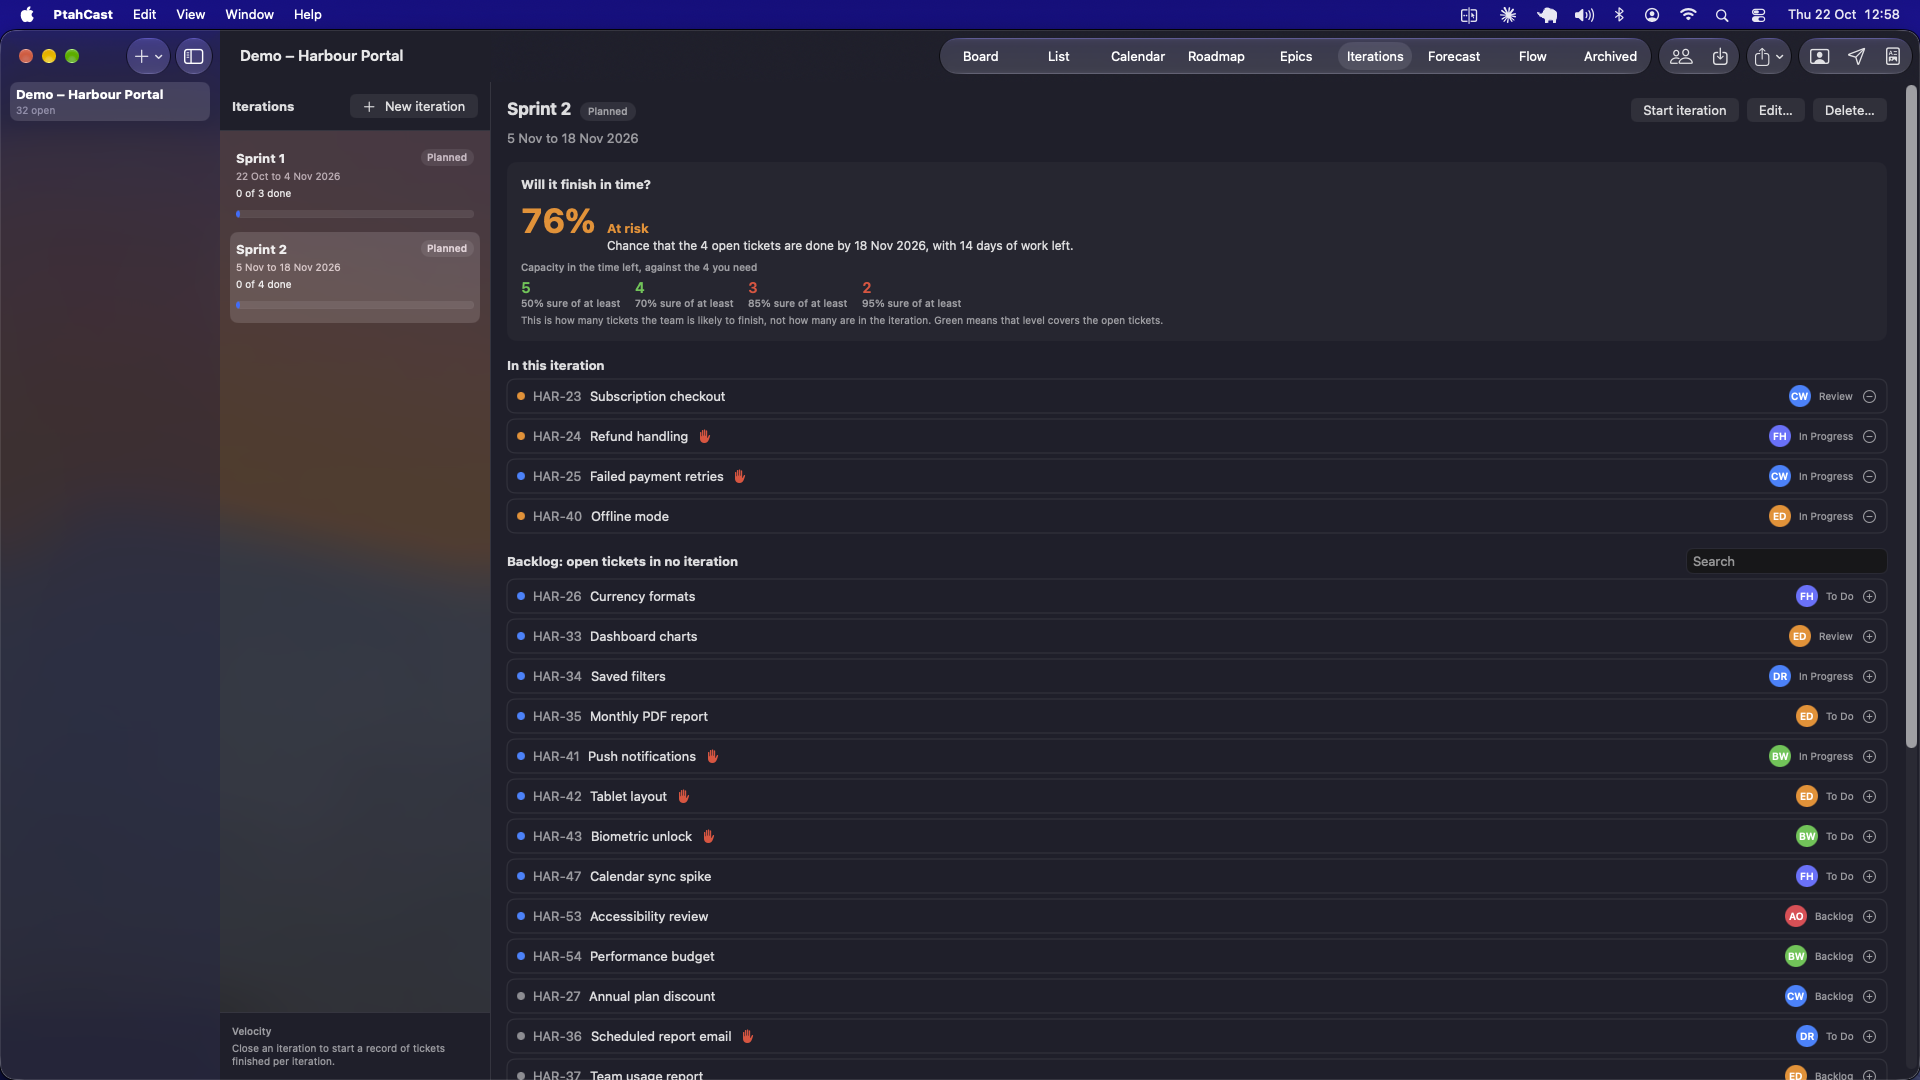Switch to the Roadmap view

(1216, 57)
